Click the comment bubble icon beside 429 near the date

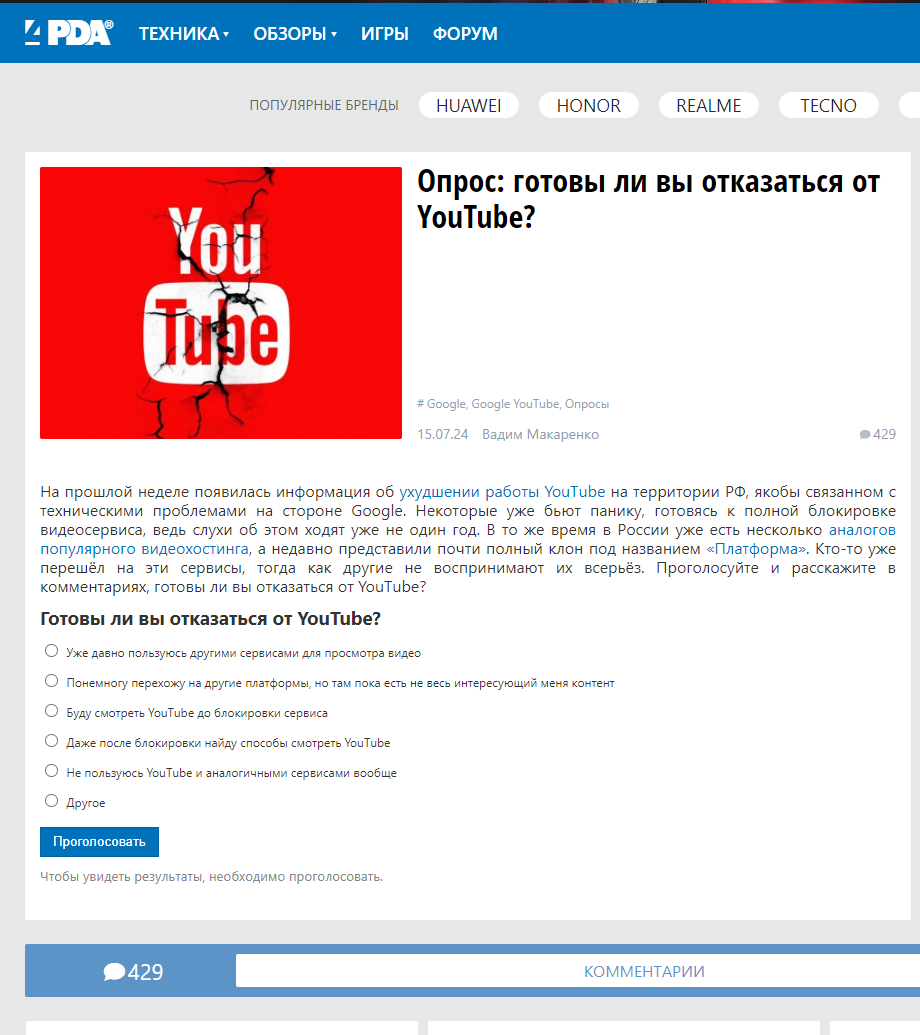point(865,434)
